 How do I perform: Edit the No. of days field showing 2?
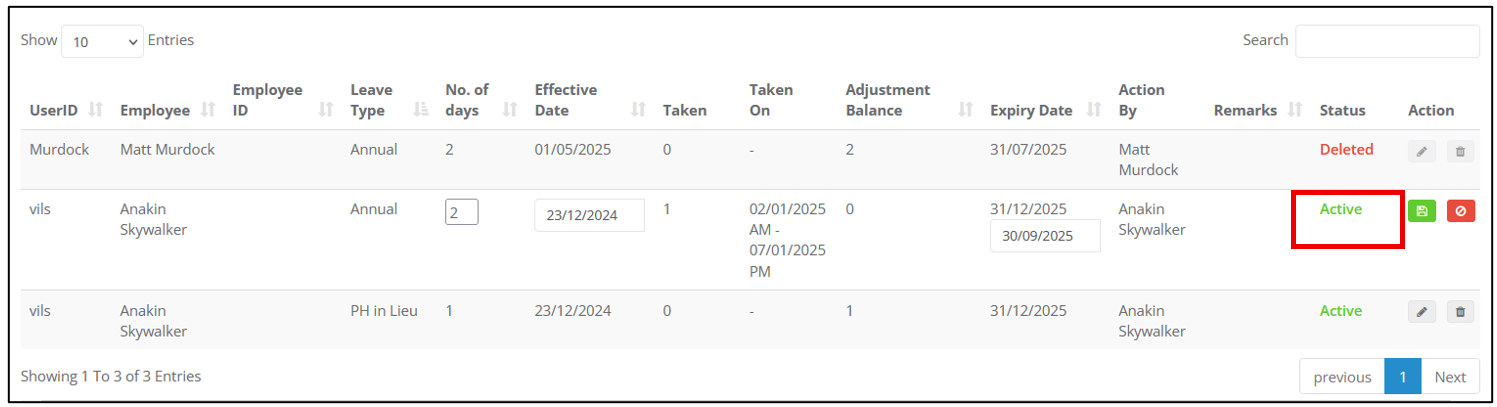pos(461,212)
